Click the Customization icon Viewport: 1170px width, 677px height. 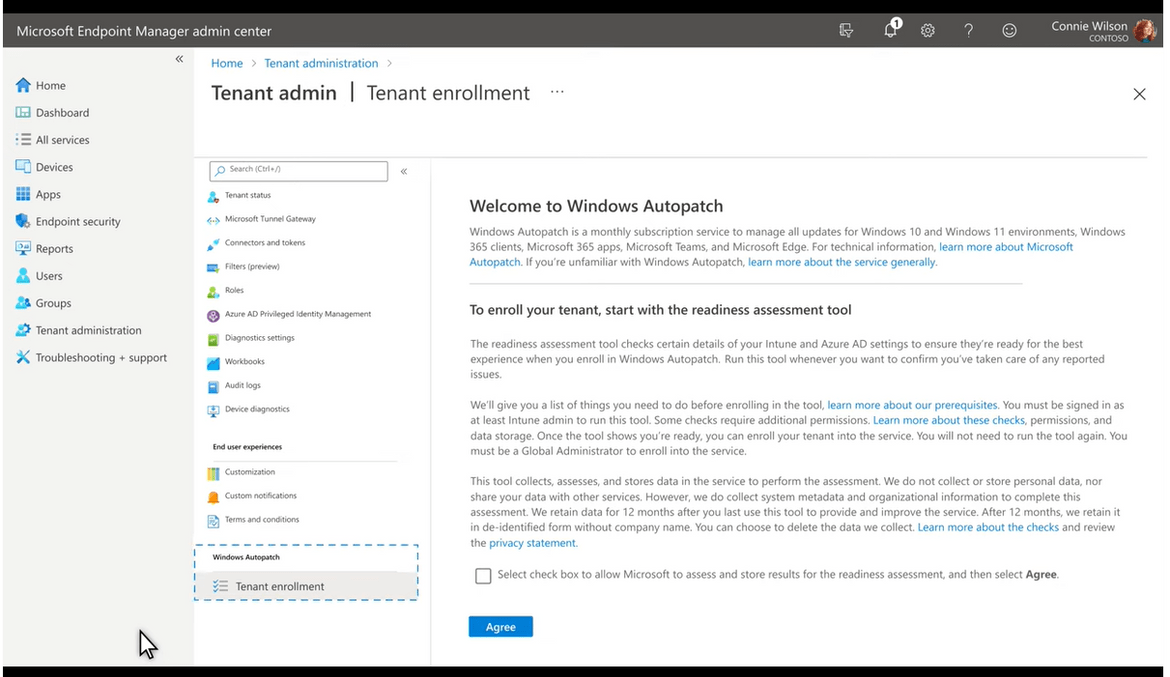tap(213, 473)
